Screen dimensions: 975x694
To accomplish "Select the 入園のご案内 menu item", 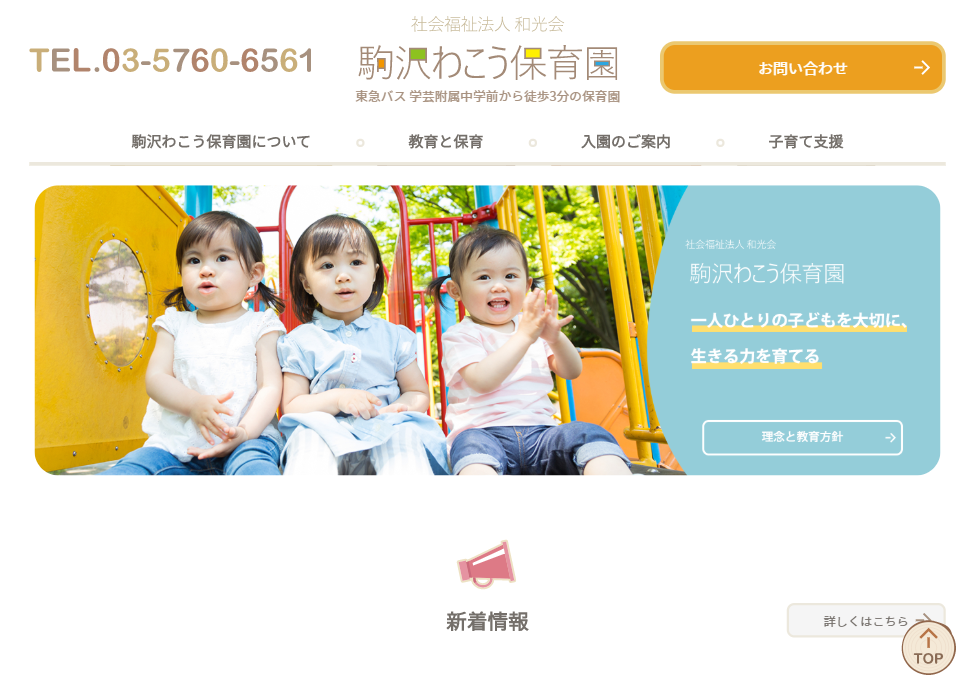I will (626, 142).
